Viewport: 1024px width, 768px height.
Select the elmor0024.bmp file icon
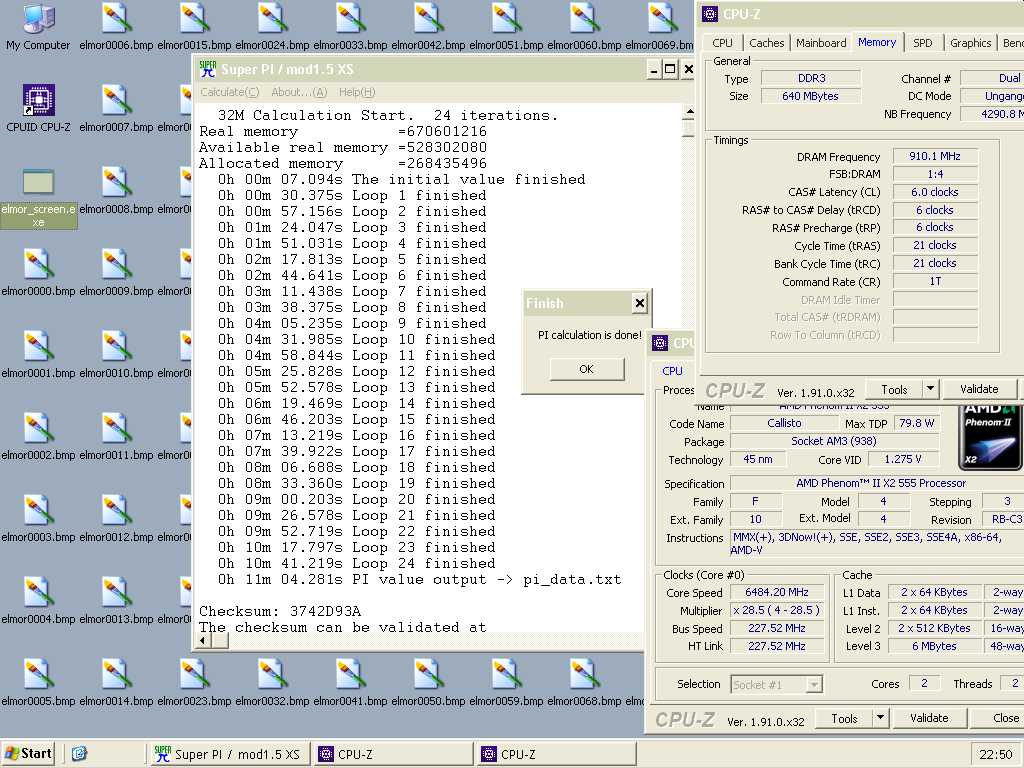[x=272, y=27]
